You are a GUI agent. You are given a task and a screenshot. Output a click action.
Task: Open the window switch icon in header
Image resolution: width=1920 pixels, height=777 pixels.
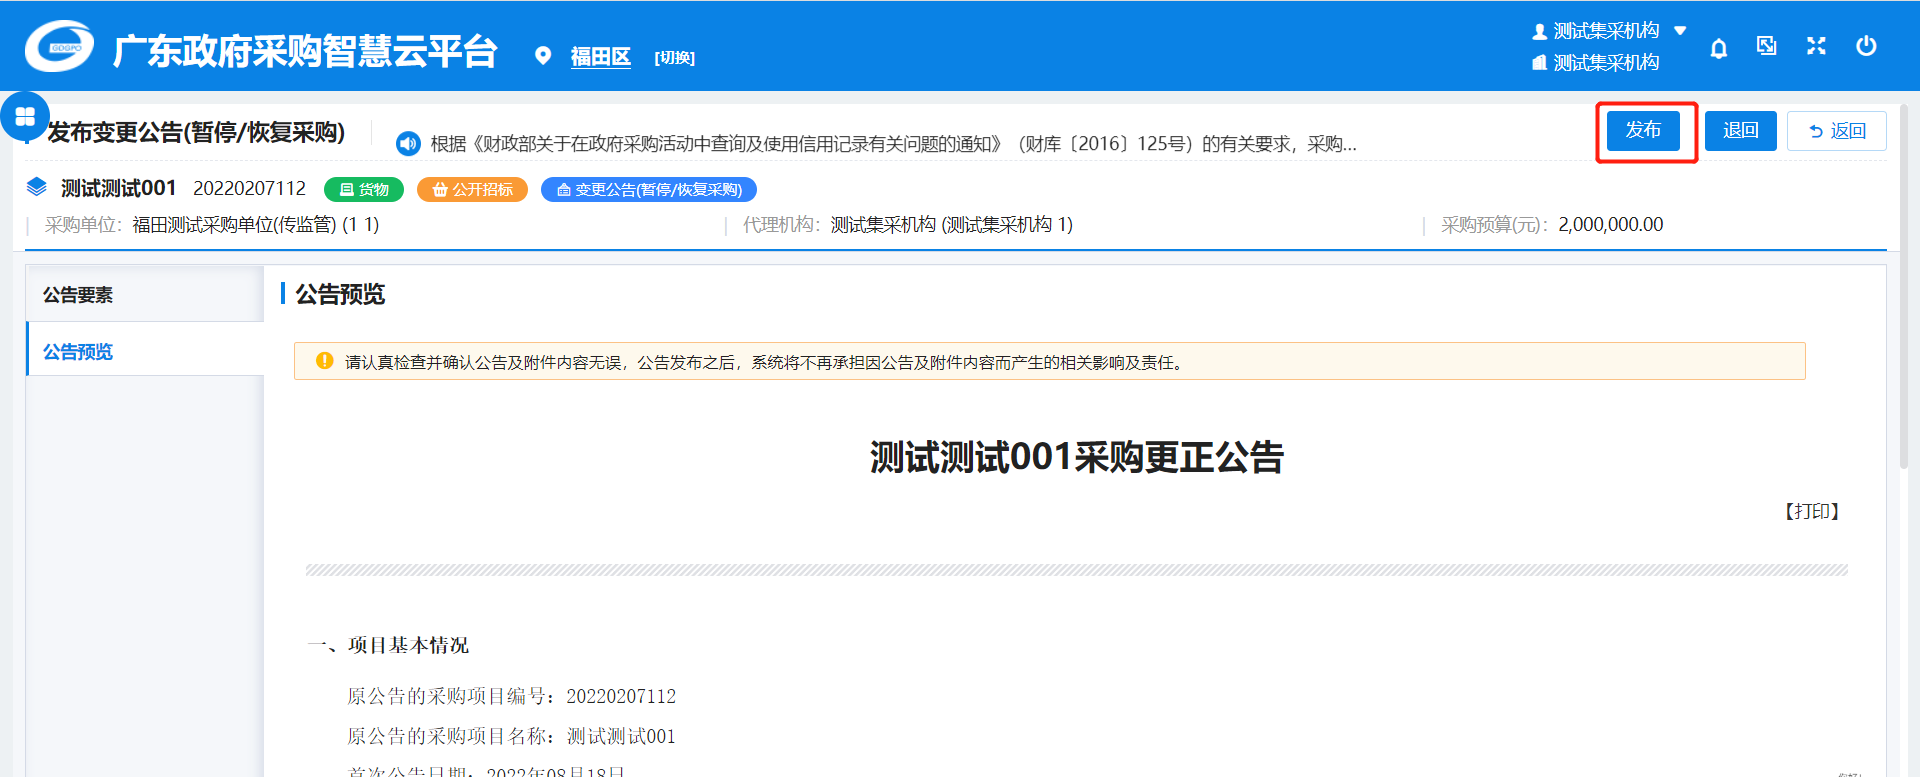[1767, 46]
